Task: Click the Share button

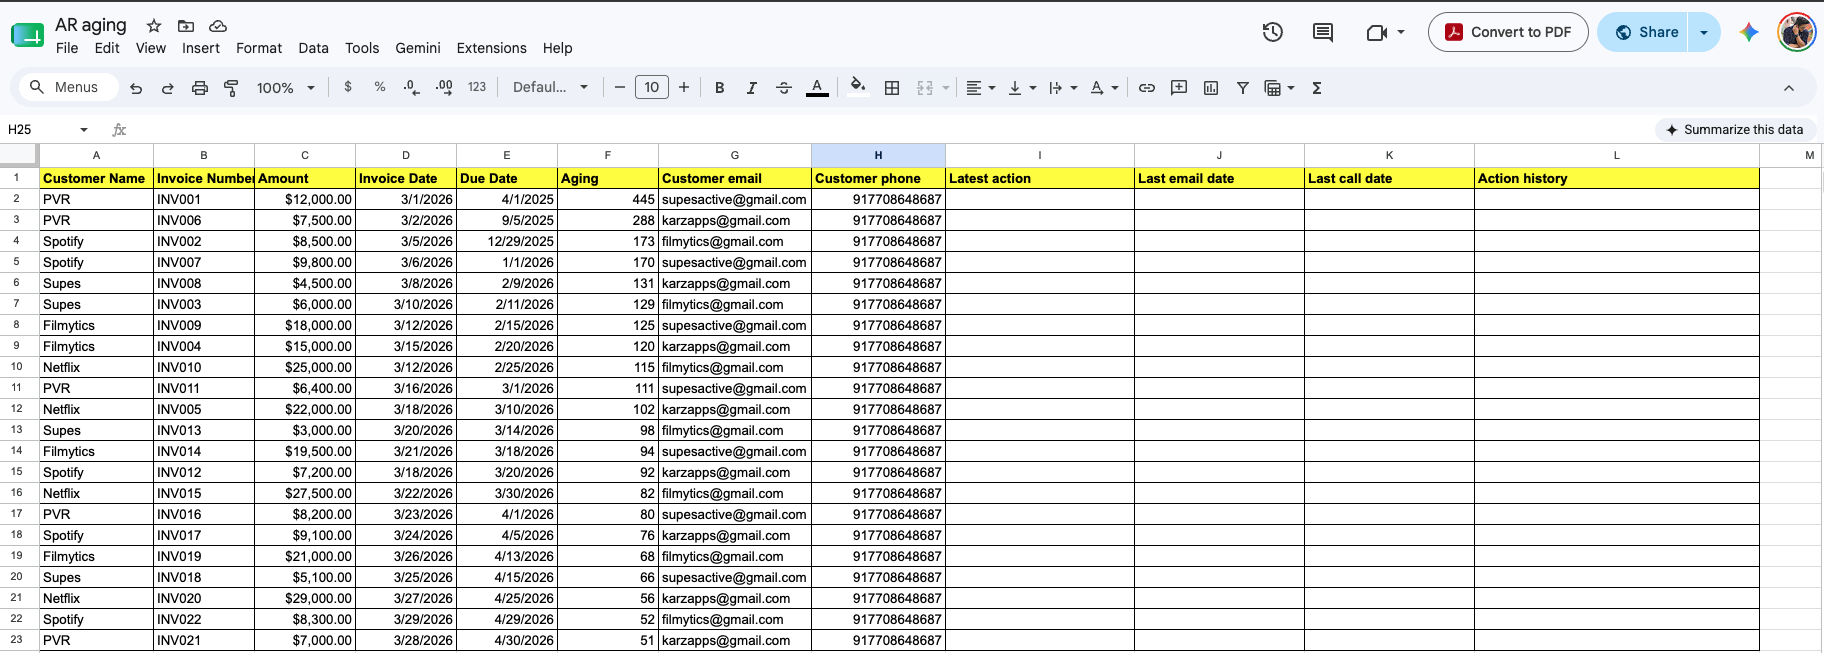Action: (1643, 32)
